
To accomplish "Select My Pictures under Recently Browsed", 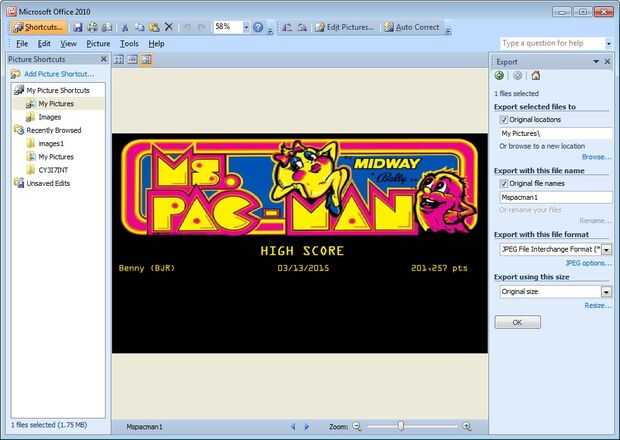I will pos(56,157).
